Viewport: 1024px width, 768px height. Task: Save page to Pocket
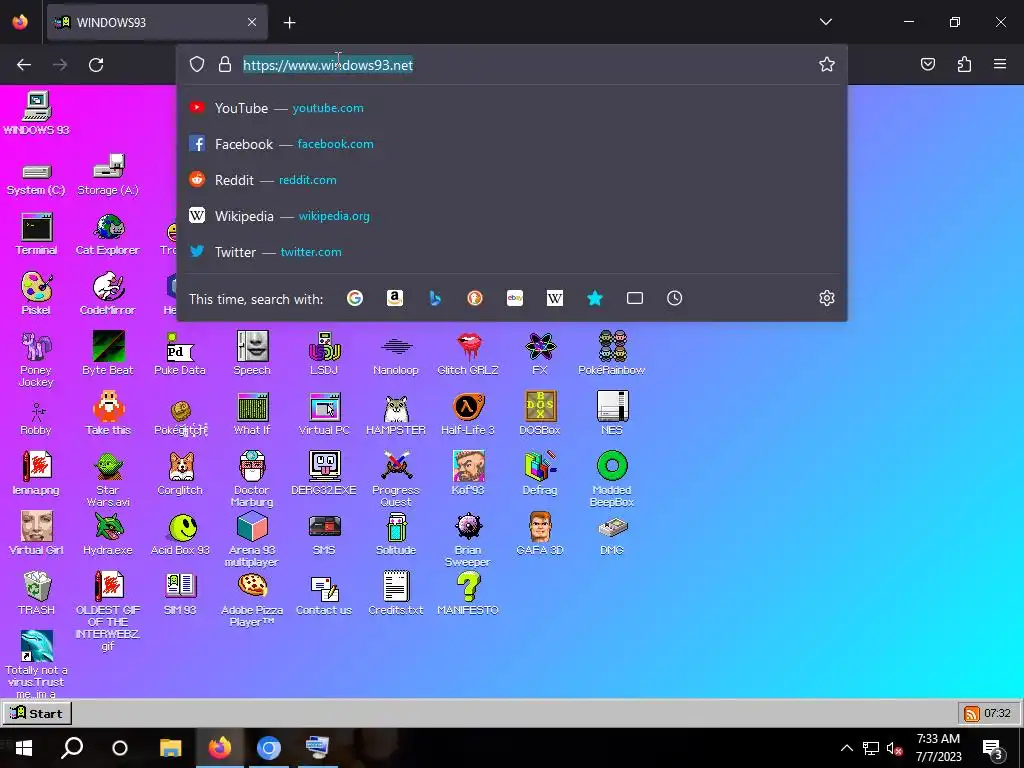(928, 64)
